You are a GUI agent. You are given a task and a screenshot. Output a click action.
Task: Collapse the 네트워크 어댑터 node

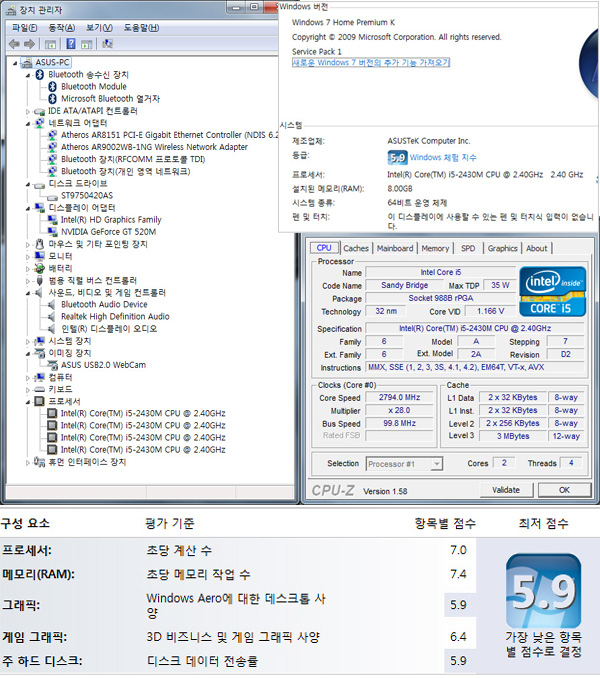point(28,124)
